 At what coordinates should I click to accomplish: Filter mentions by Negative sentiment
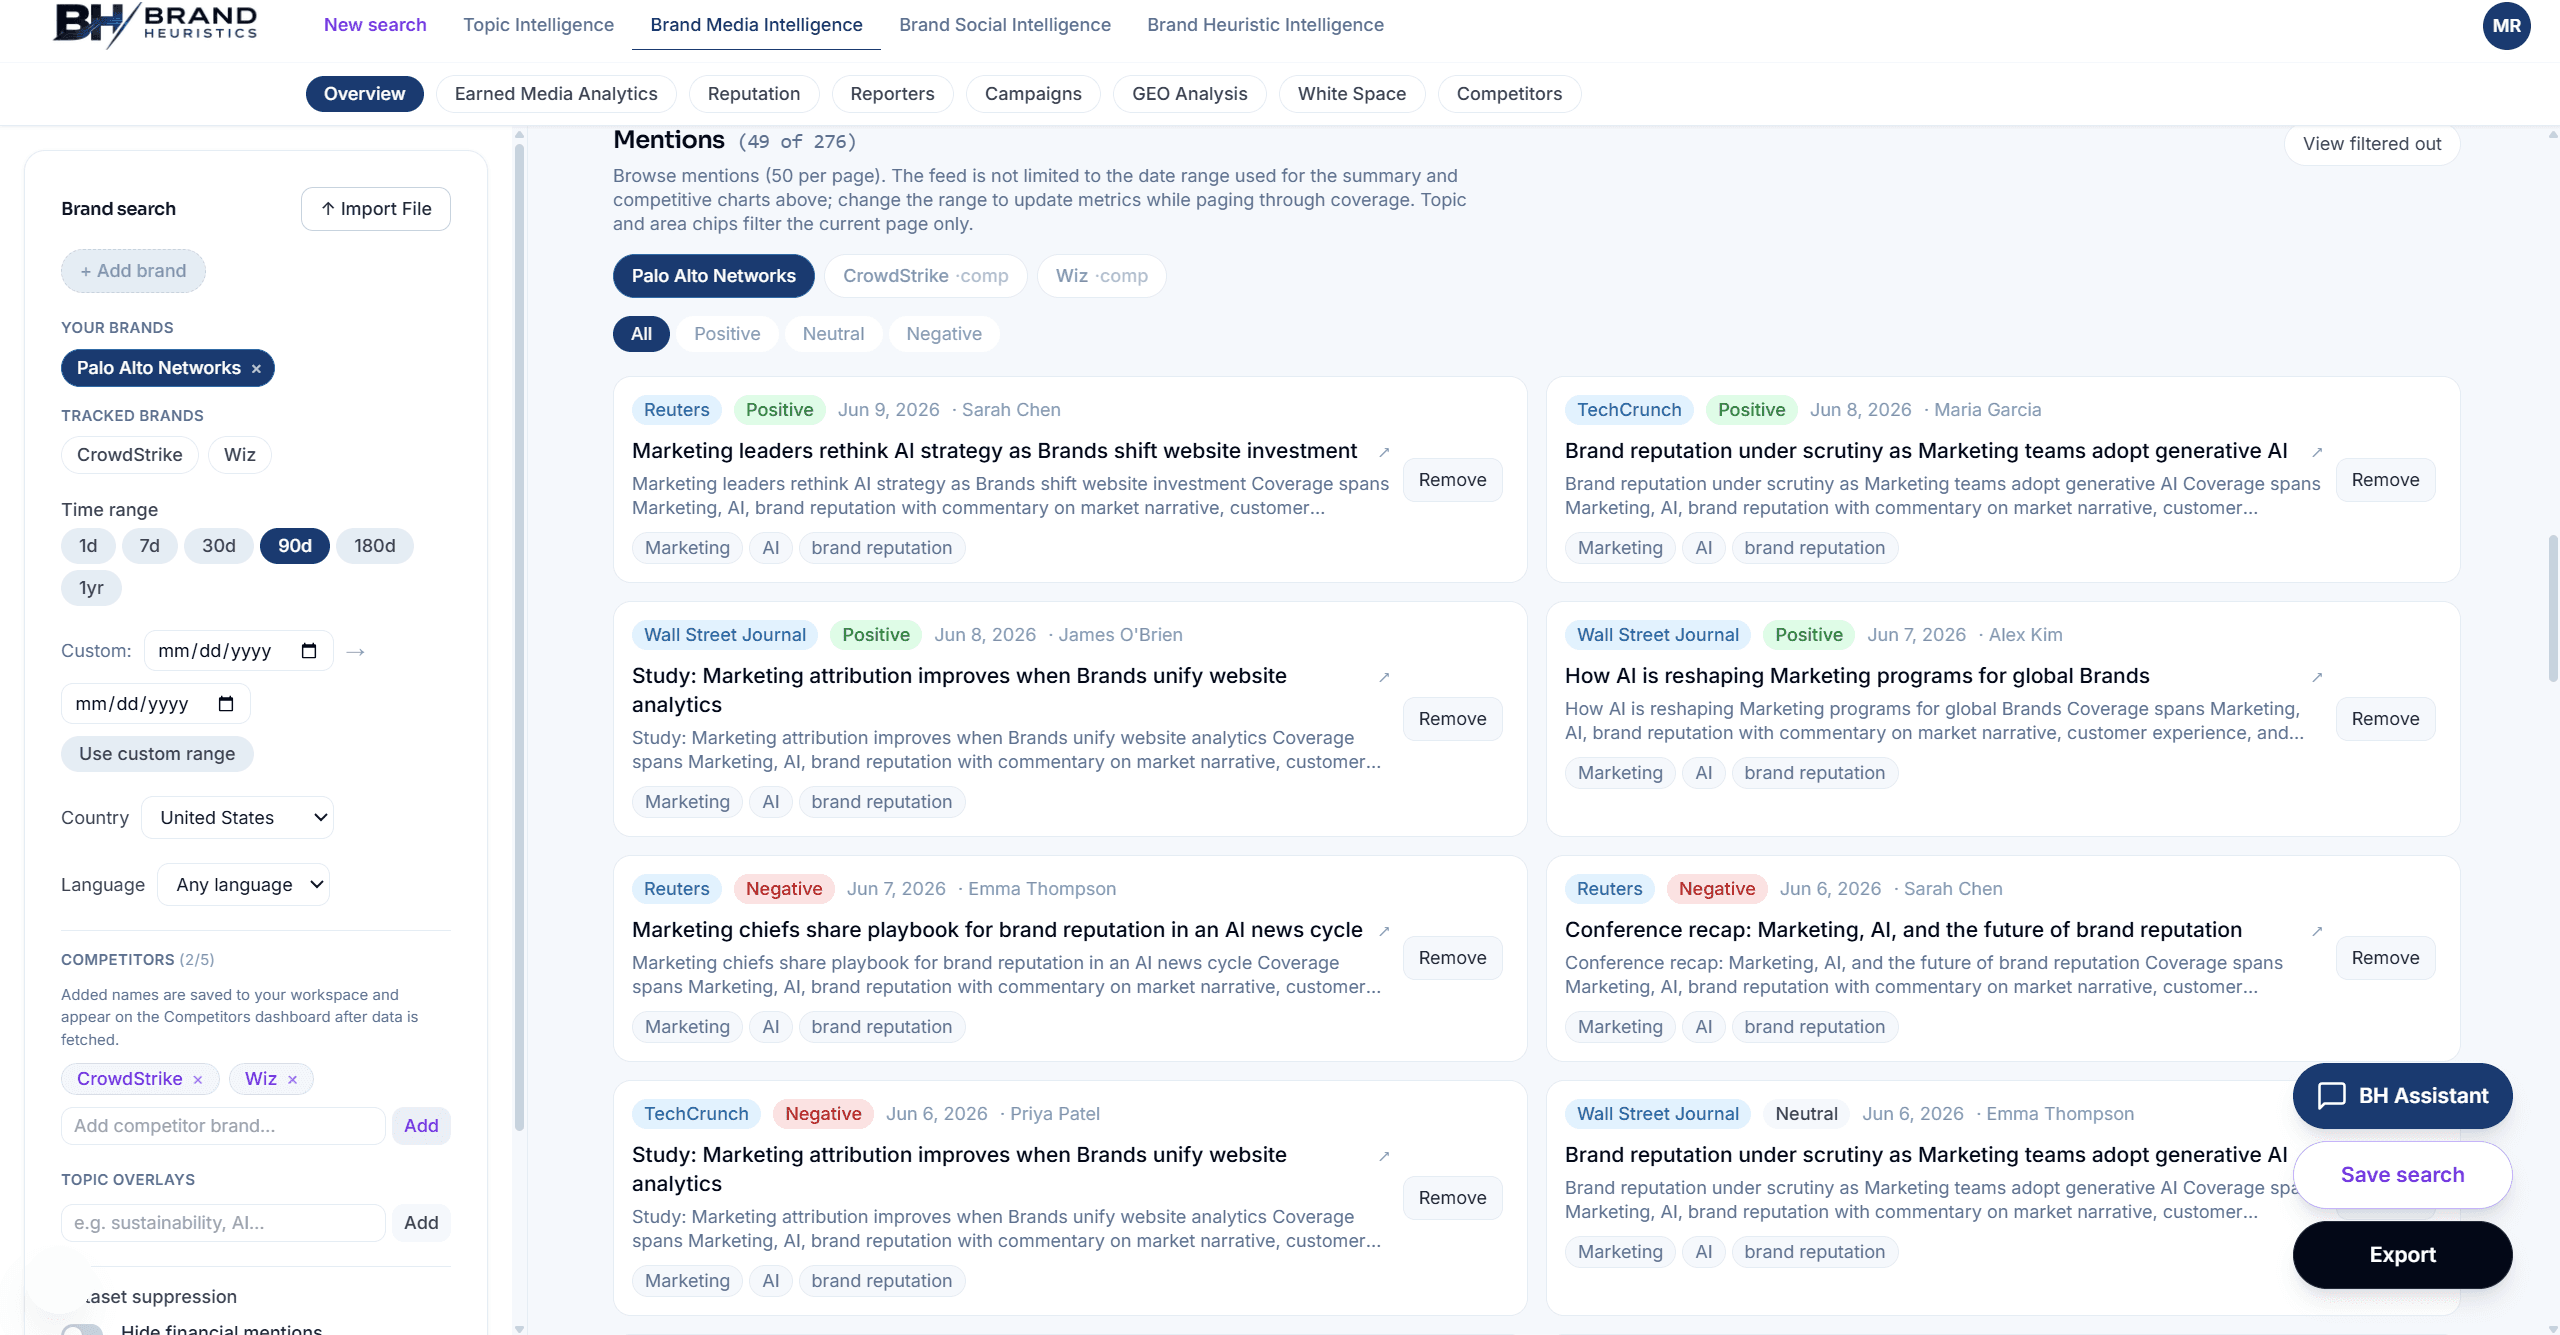coord(944,334)
